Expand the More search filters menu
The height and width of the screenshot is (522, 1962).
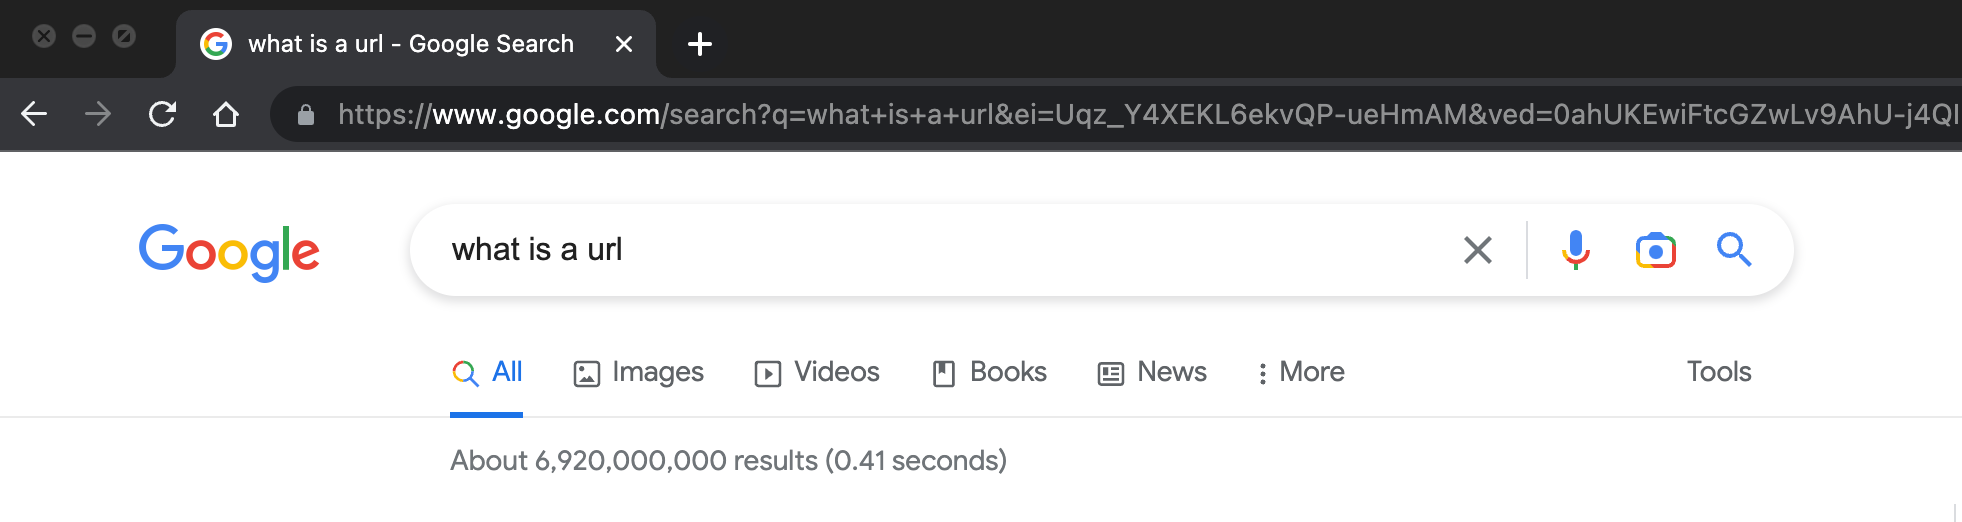point(1301,372)
